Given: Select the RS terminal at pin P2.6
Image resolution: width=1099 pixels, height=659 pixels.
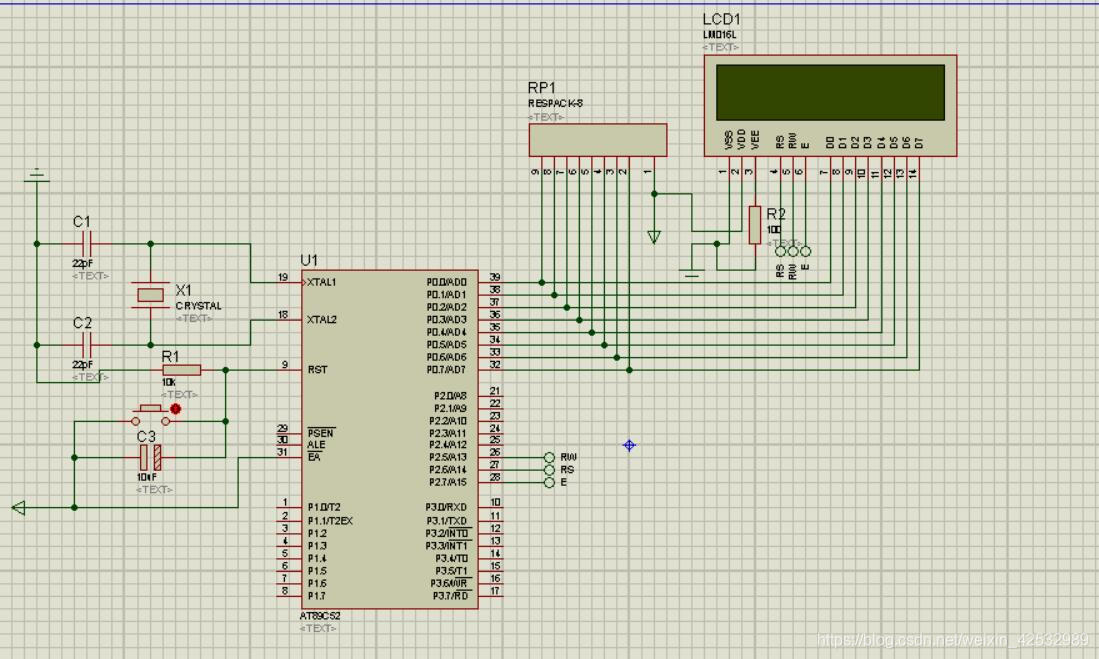Looking at the screenshot, I should point(549,470).
